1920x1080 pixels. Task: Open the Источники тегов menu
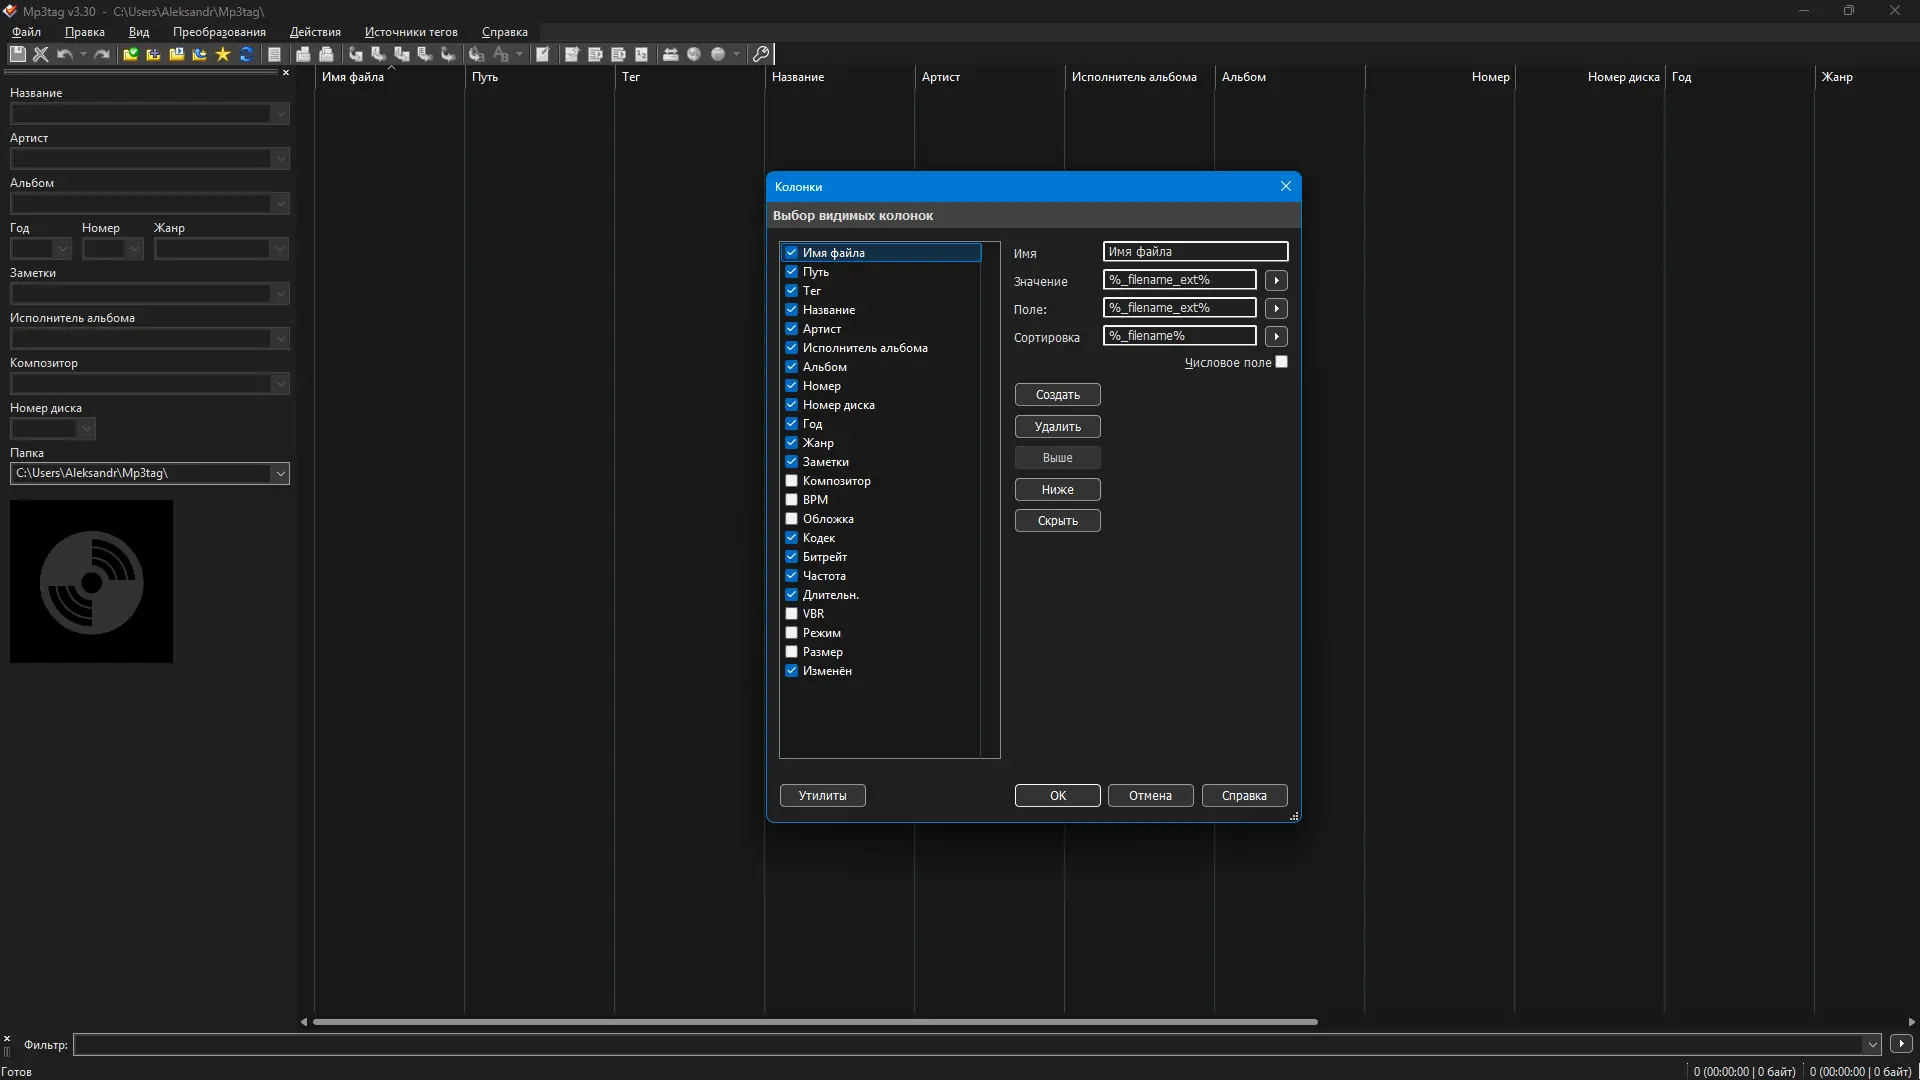(x=411, y=32)
